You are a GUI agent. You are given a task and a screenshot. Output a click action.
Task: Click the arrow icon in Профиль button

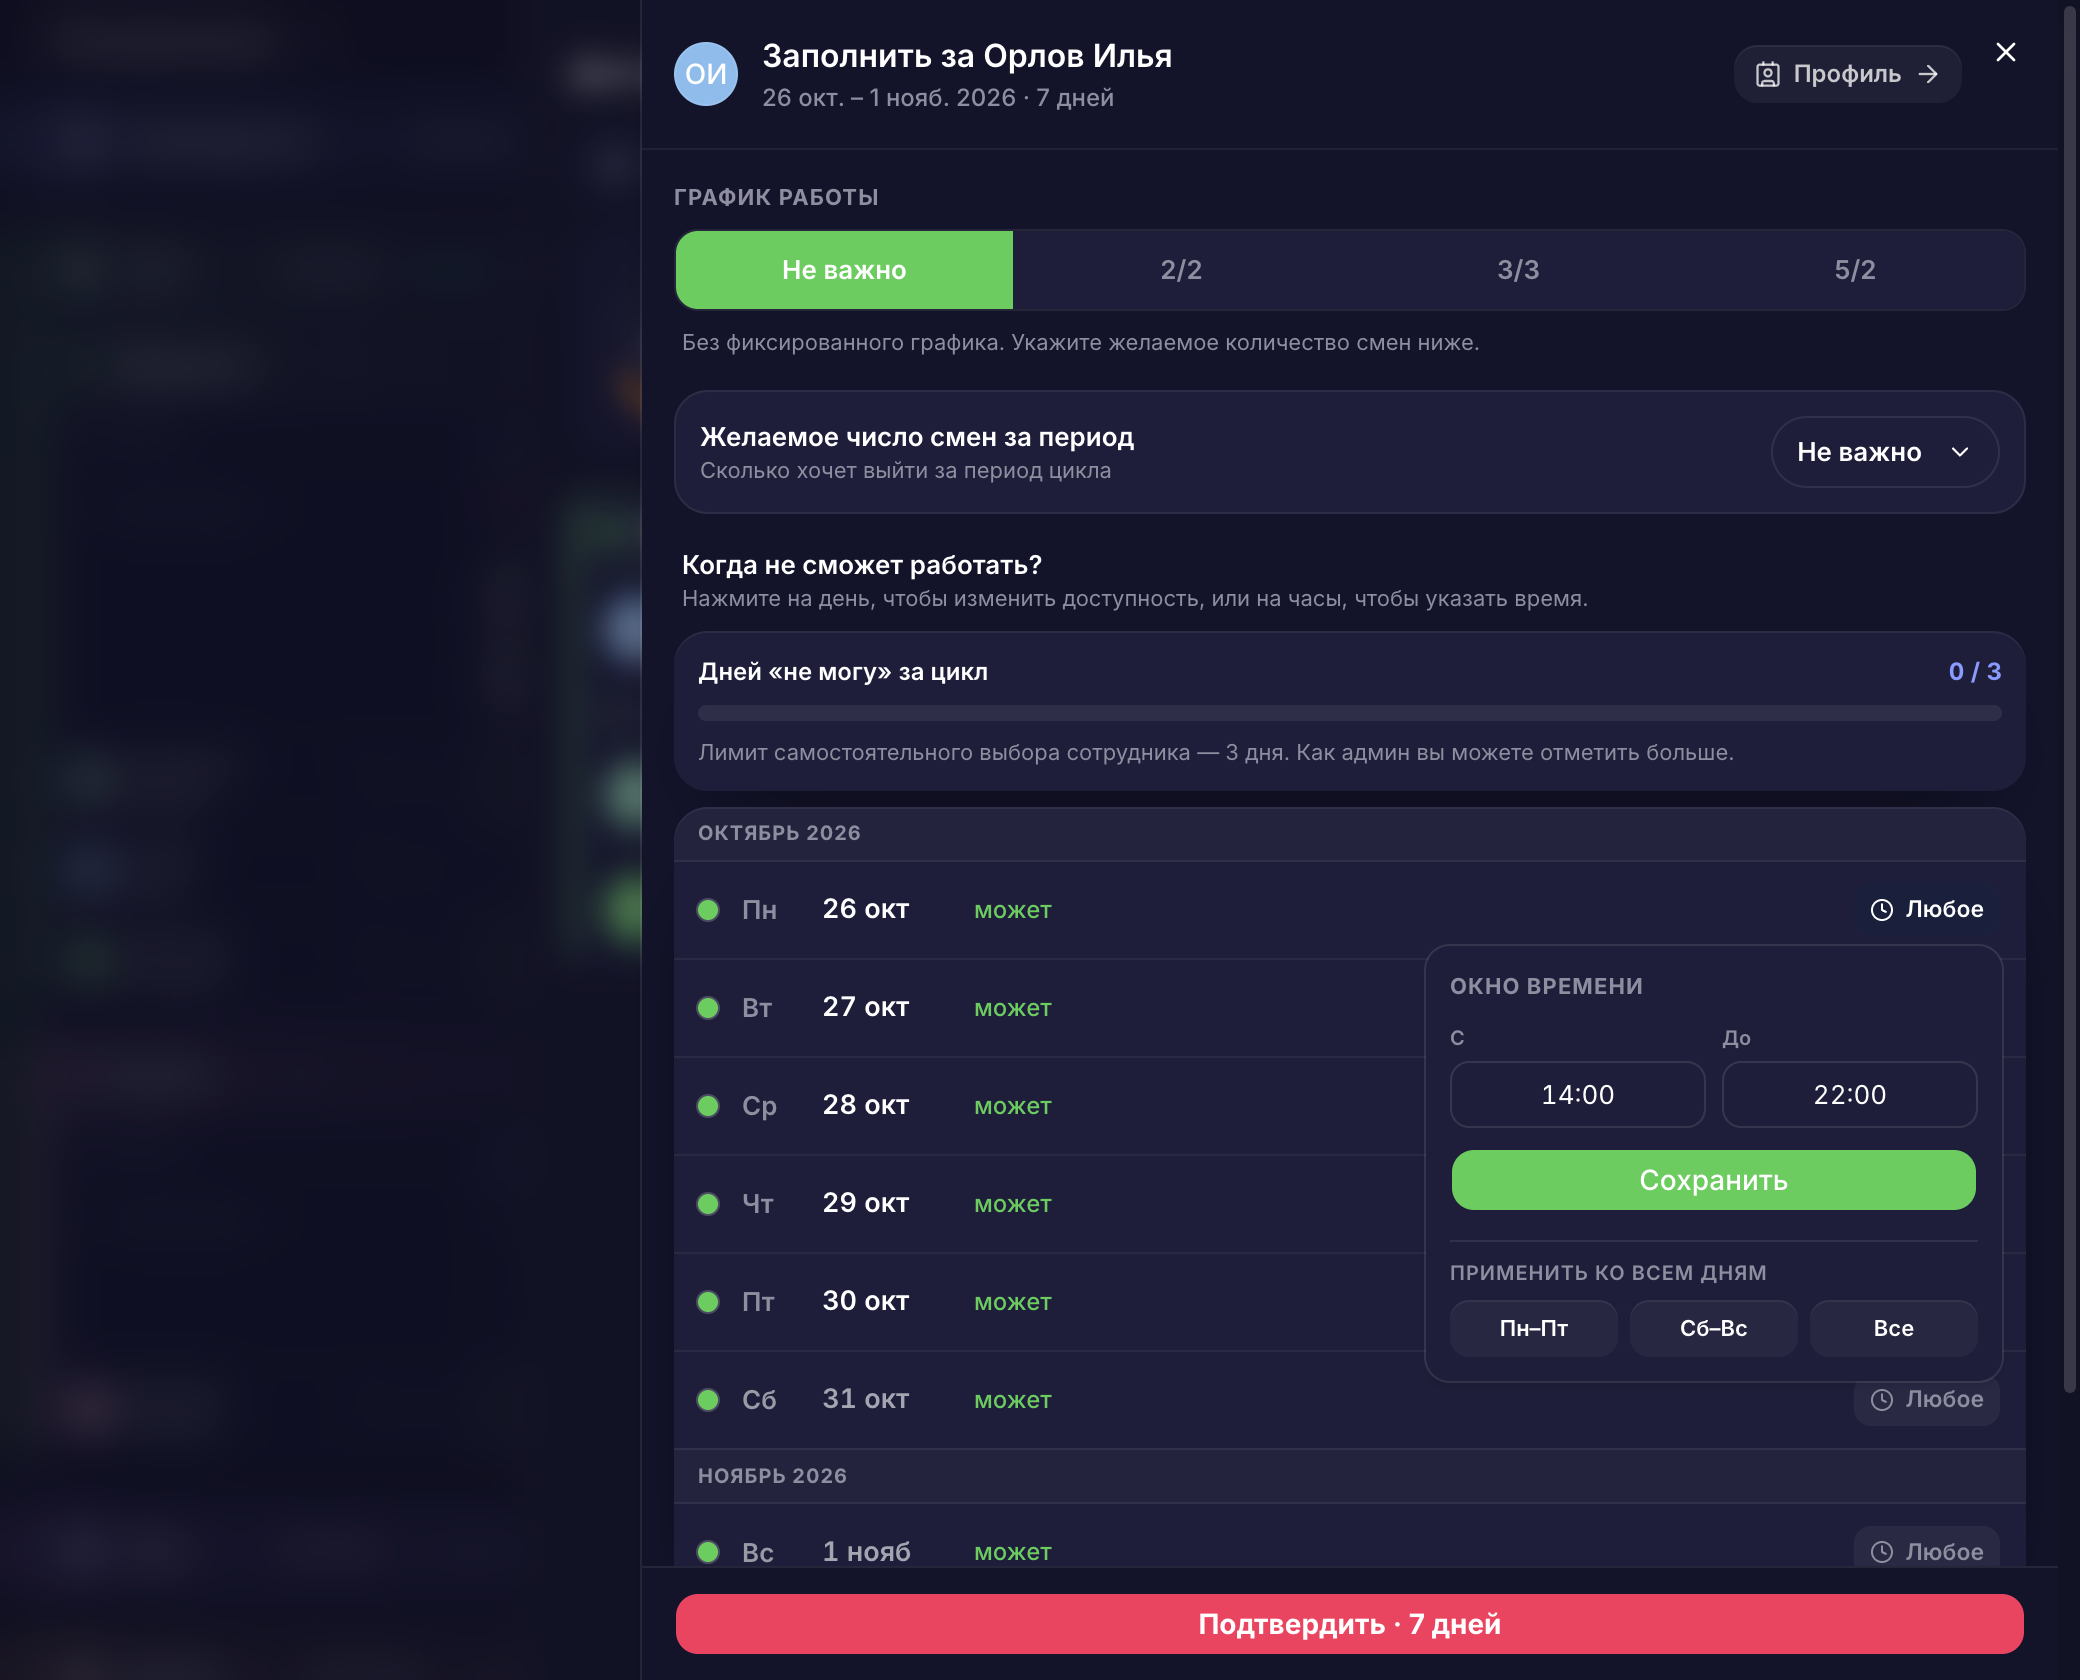click(1928, 74)
